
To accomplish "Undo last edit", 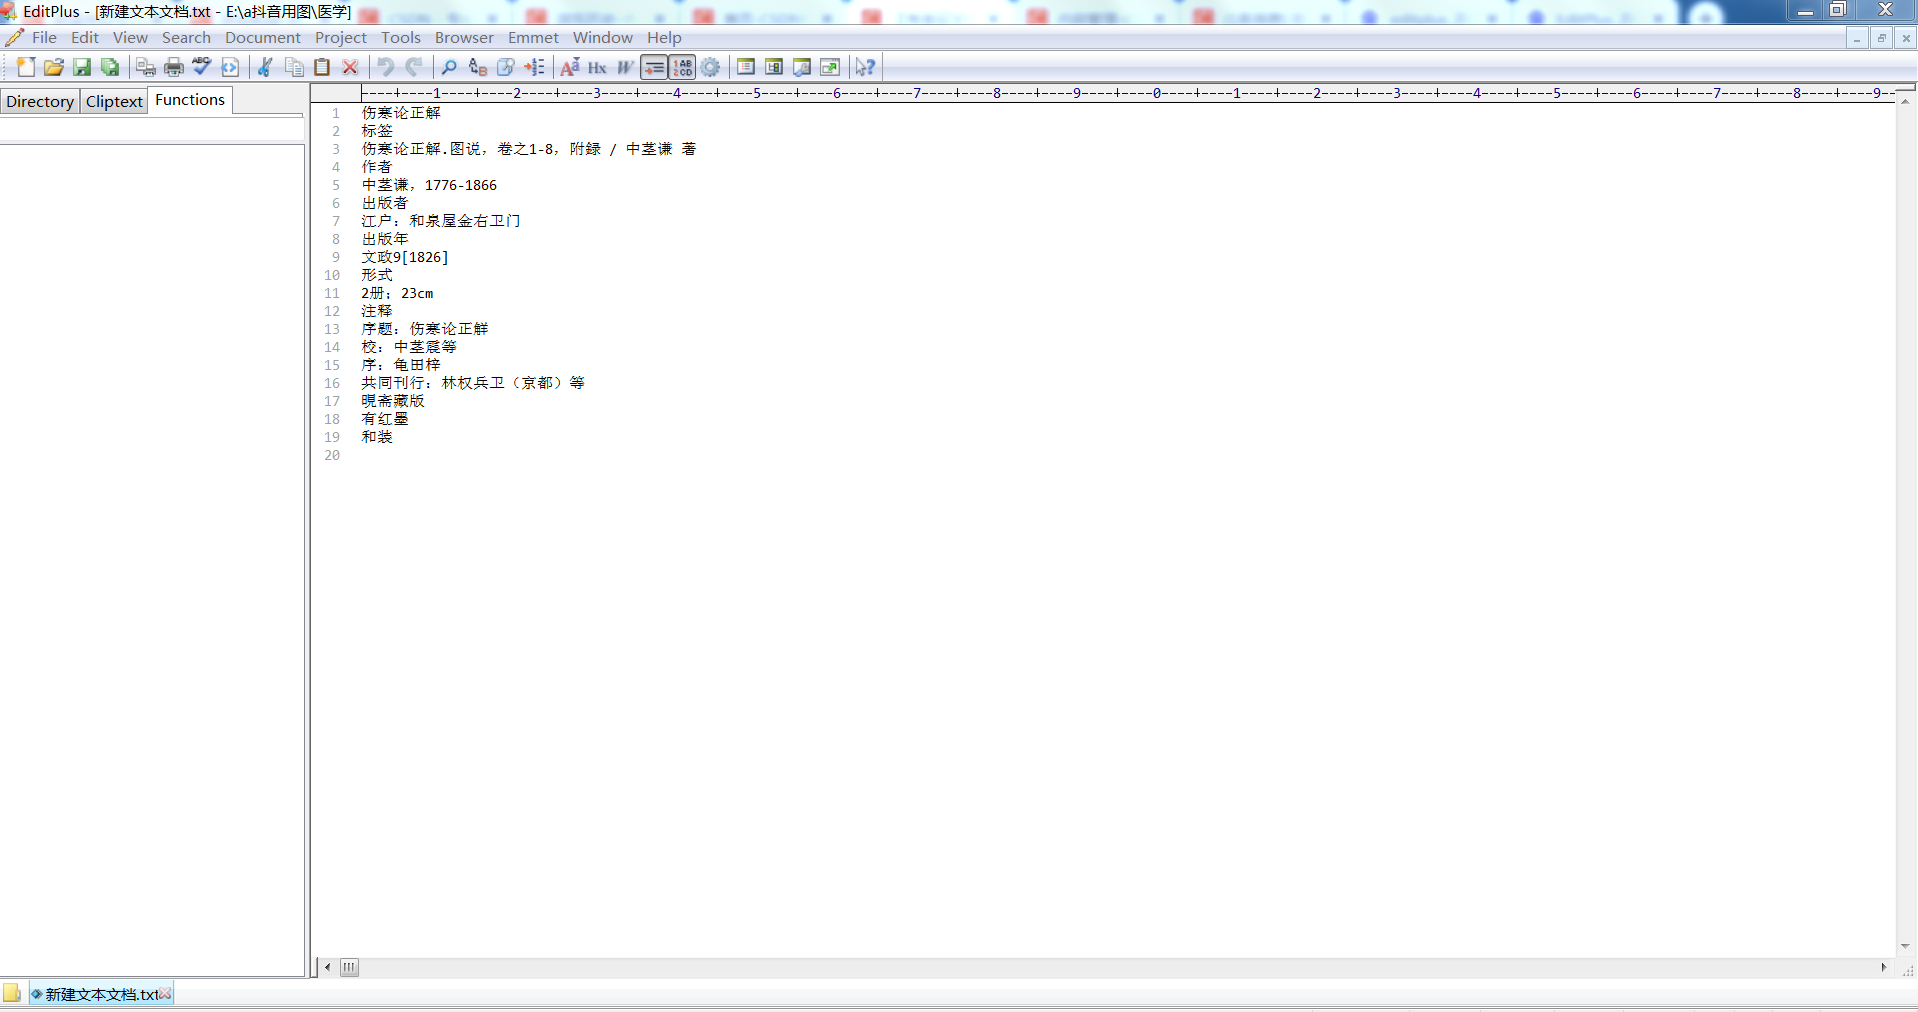I will (x=386, y=67).
